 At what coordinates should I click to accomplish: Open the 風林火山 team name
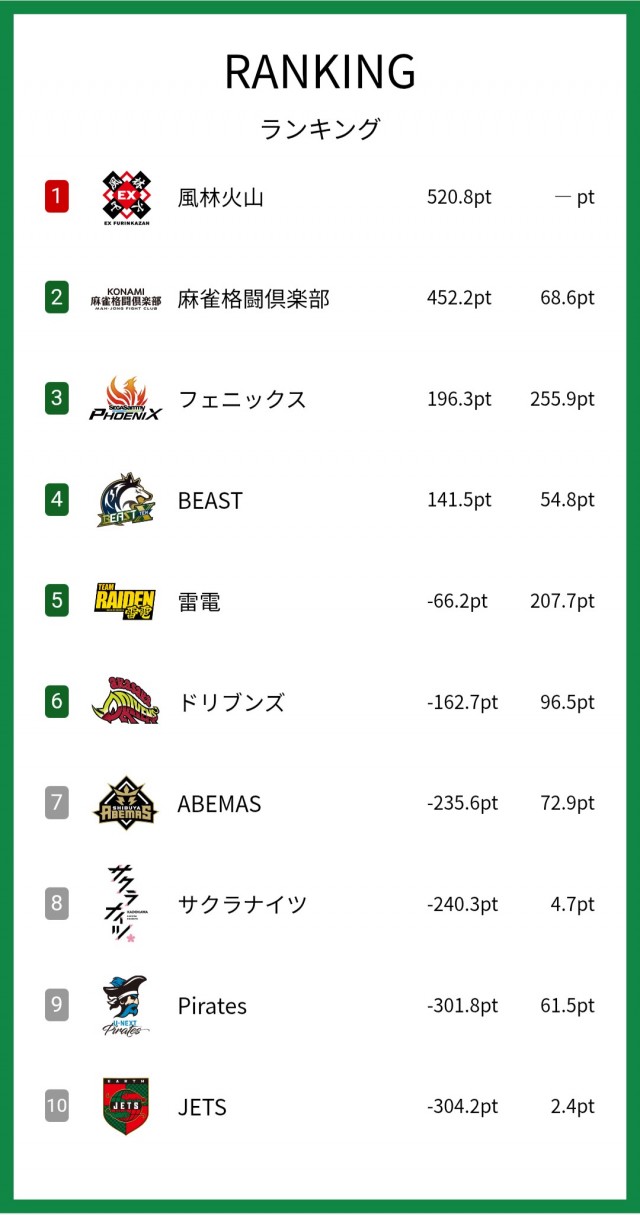coord(221,197)
